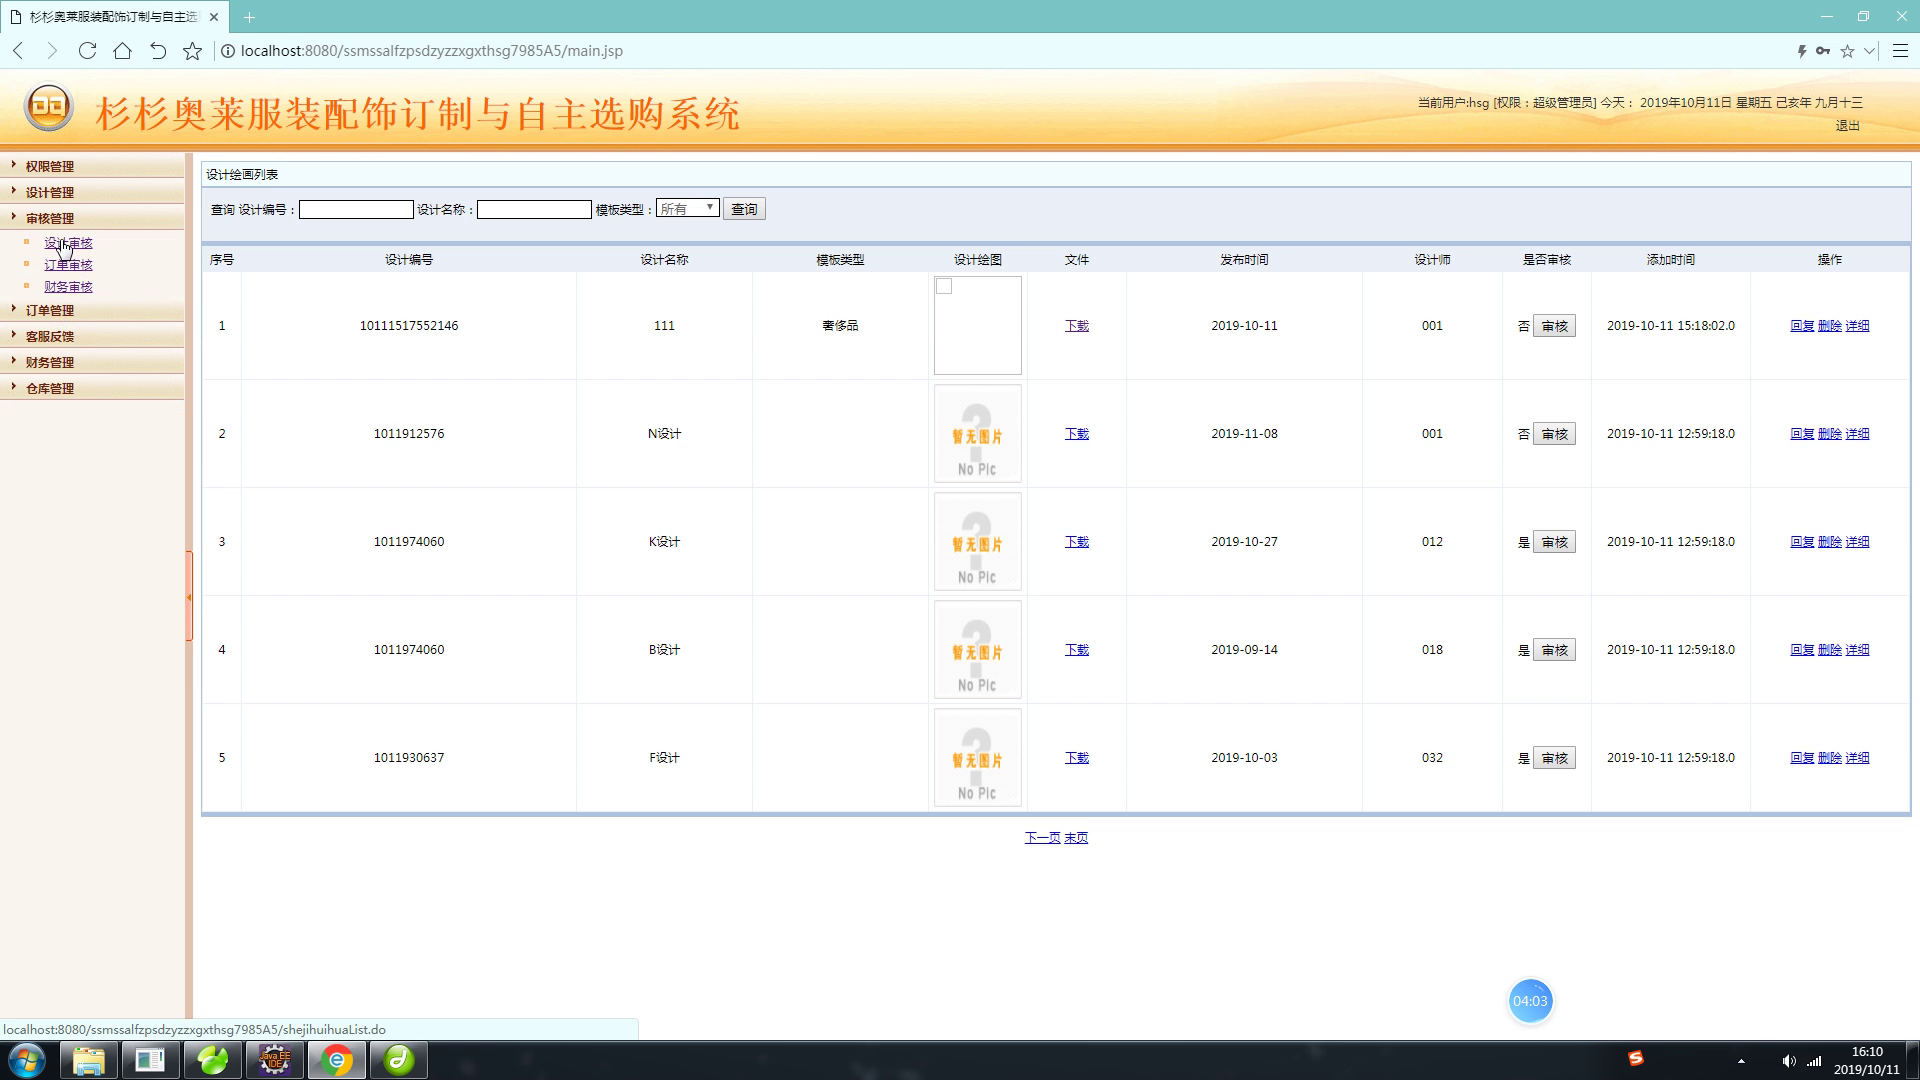Click the browser address bar URL

click(432, 51)
